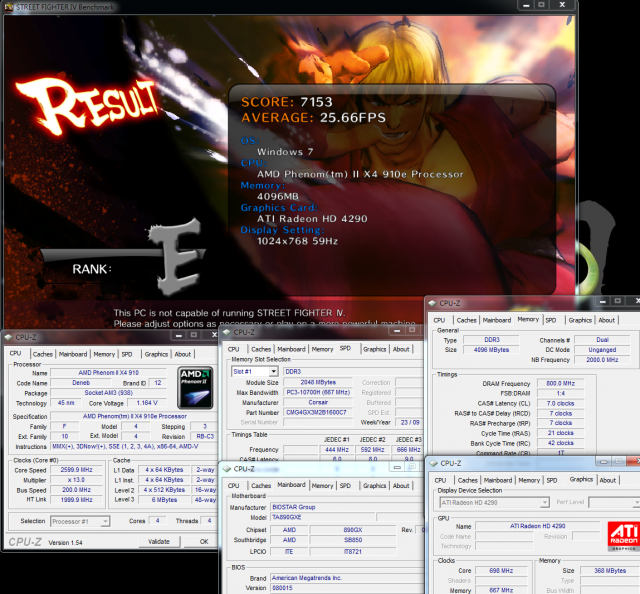Select Caches tab in the SPD window
640x594 pixels.
point(261,349)
